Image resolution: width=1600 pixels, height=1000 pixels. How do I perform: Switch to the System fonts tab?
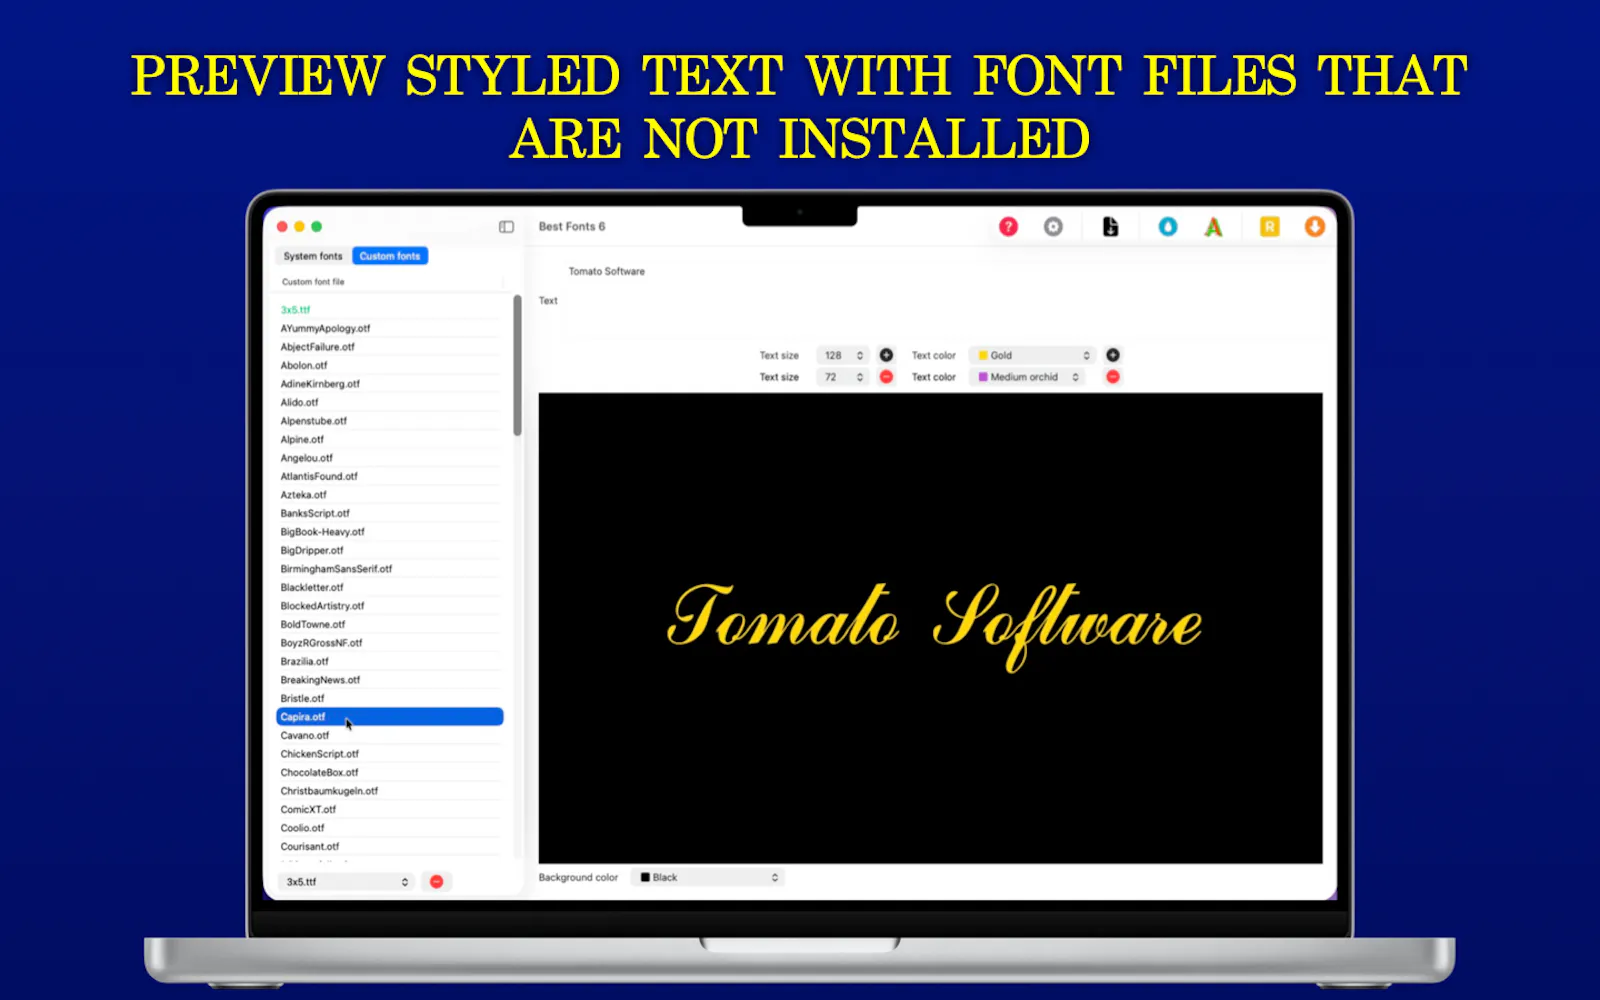click(x=313, y=256)
